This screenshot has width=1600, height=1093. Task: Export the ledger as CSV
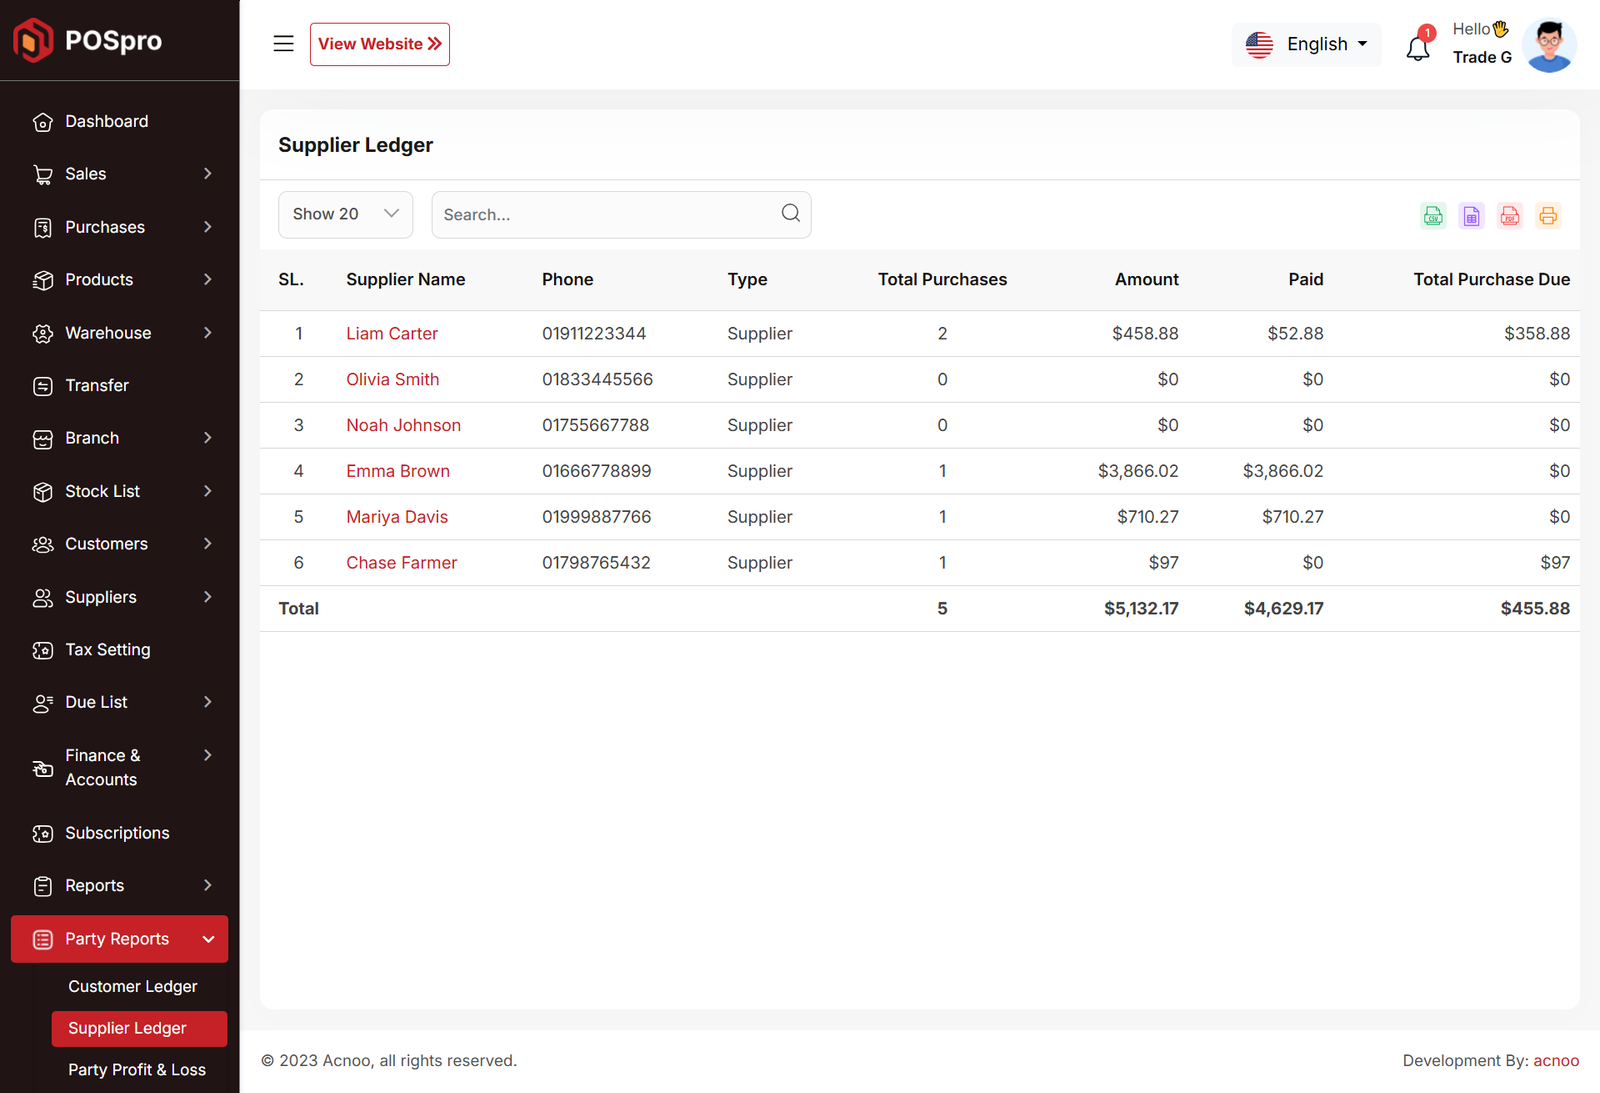[x=1433, y=216]
